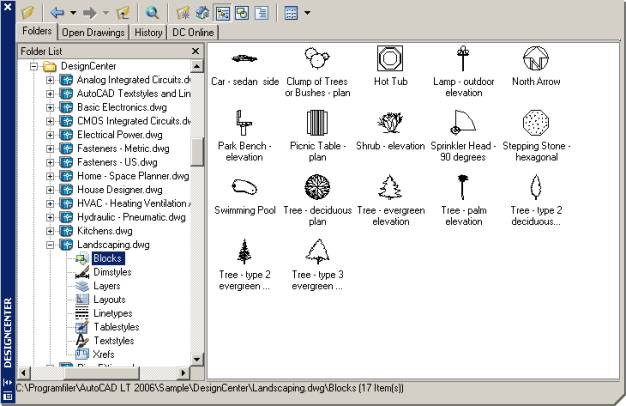Select Picnic Table - plan block

click(317, 136)
